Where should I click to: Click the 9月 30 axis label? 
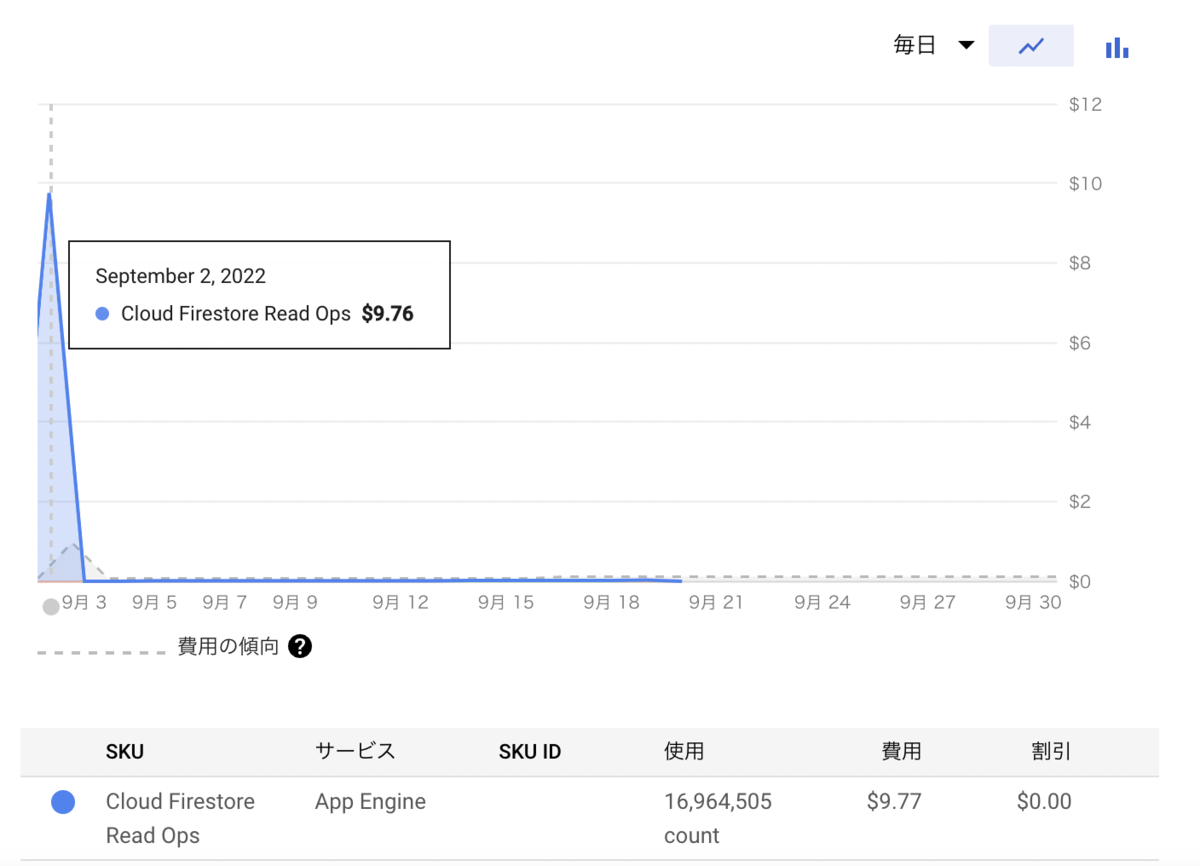tap(1032, 602)
